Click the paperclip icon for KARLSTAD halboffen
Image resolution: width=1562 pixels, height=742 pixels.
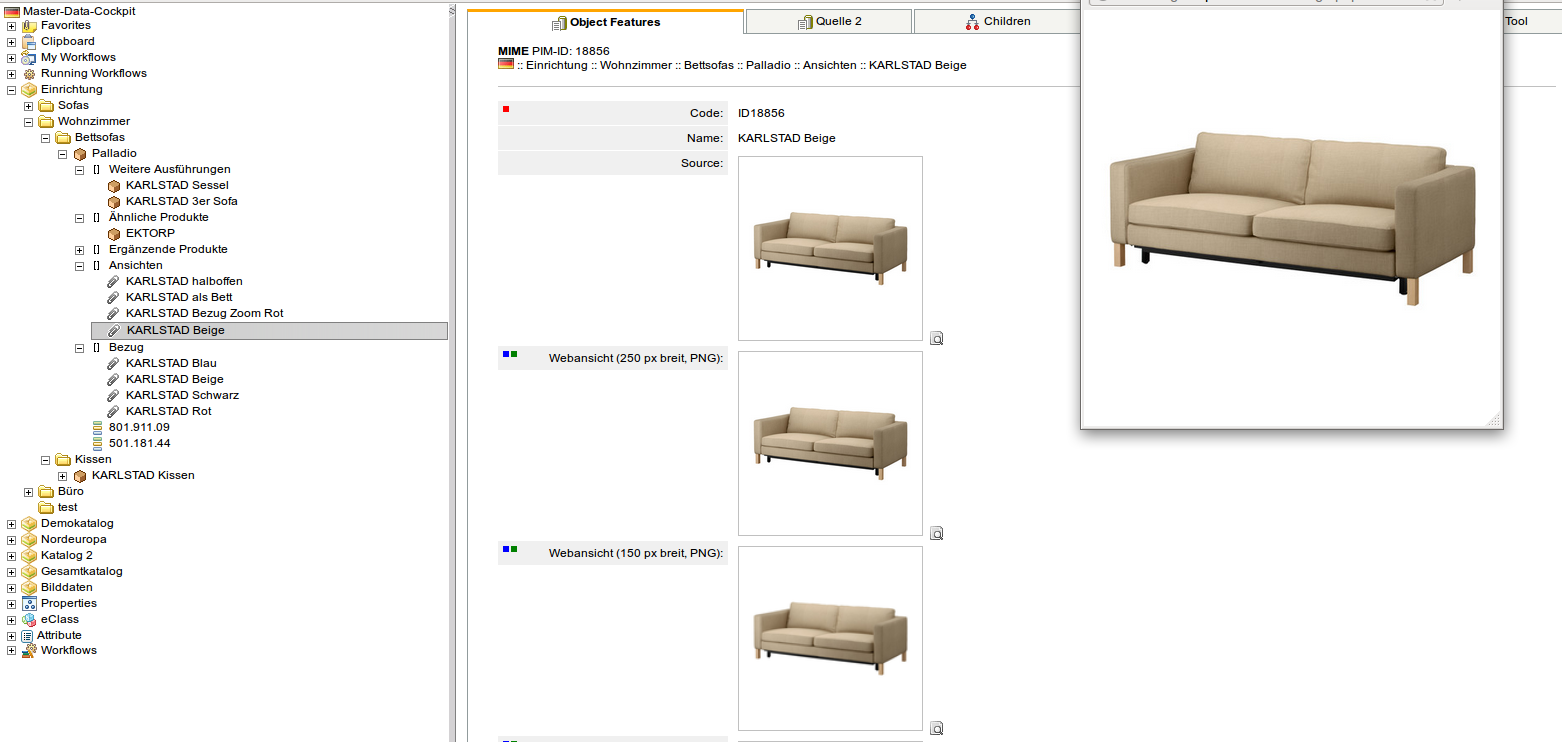click(x=114, y=282)
